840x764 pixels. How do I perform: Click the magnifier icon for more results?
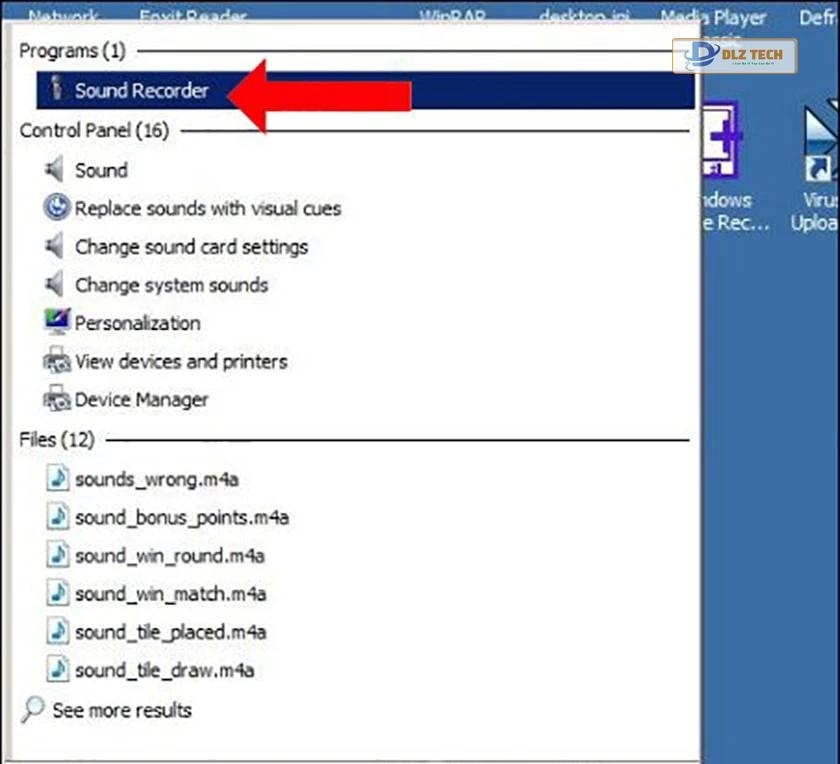click(33, 710)
